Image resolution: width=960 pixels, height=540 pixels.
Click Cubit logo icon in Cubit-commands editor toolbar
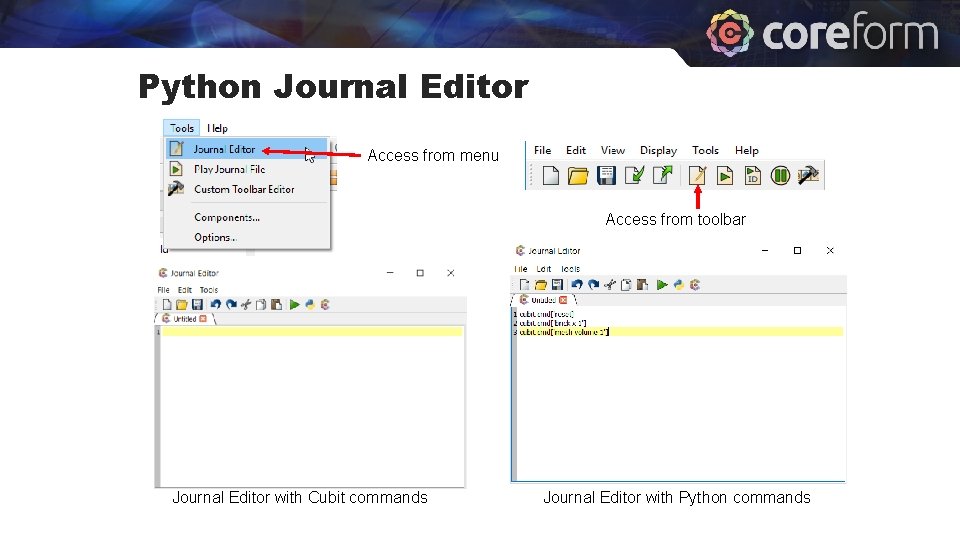pyautogui.click(x=325, y=304)
